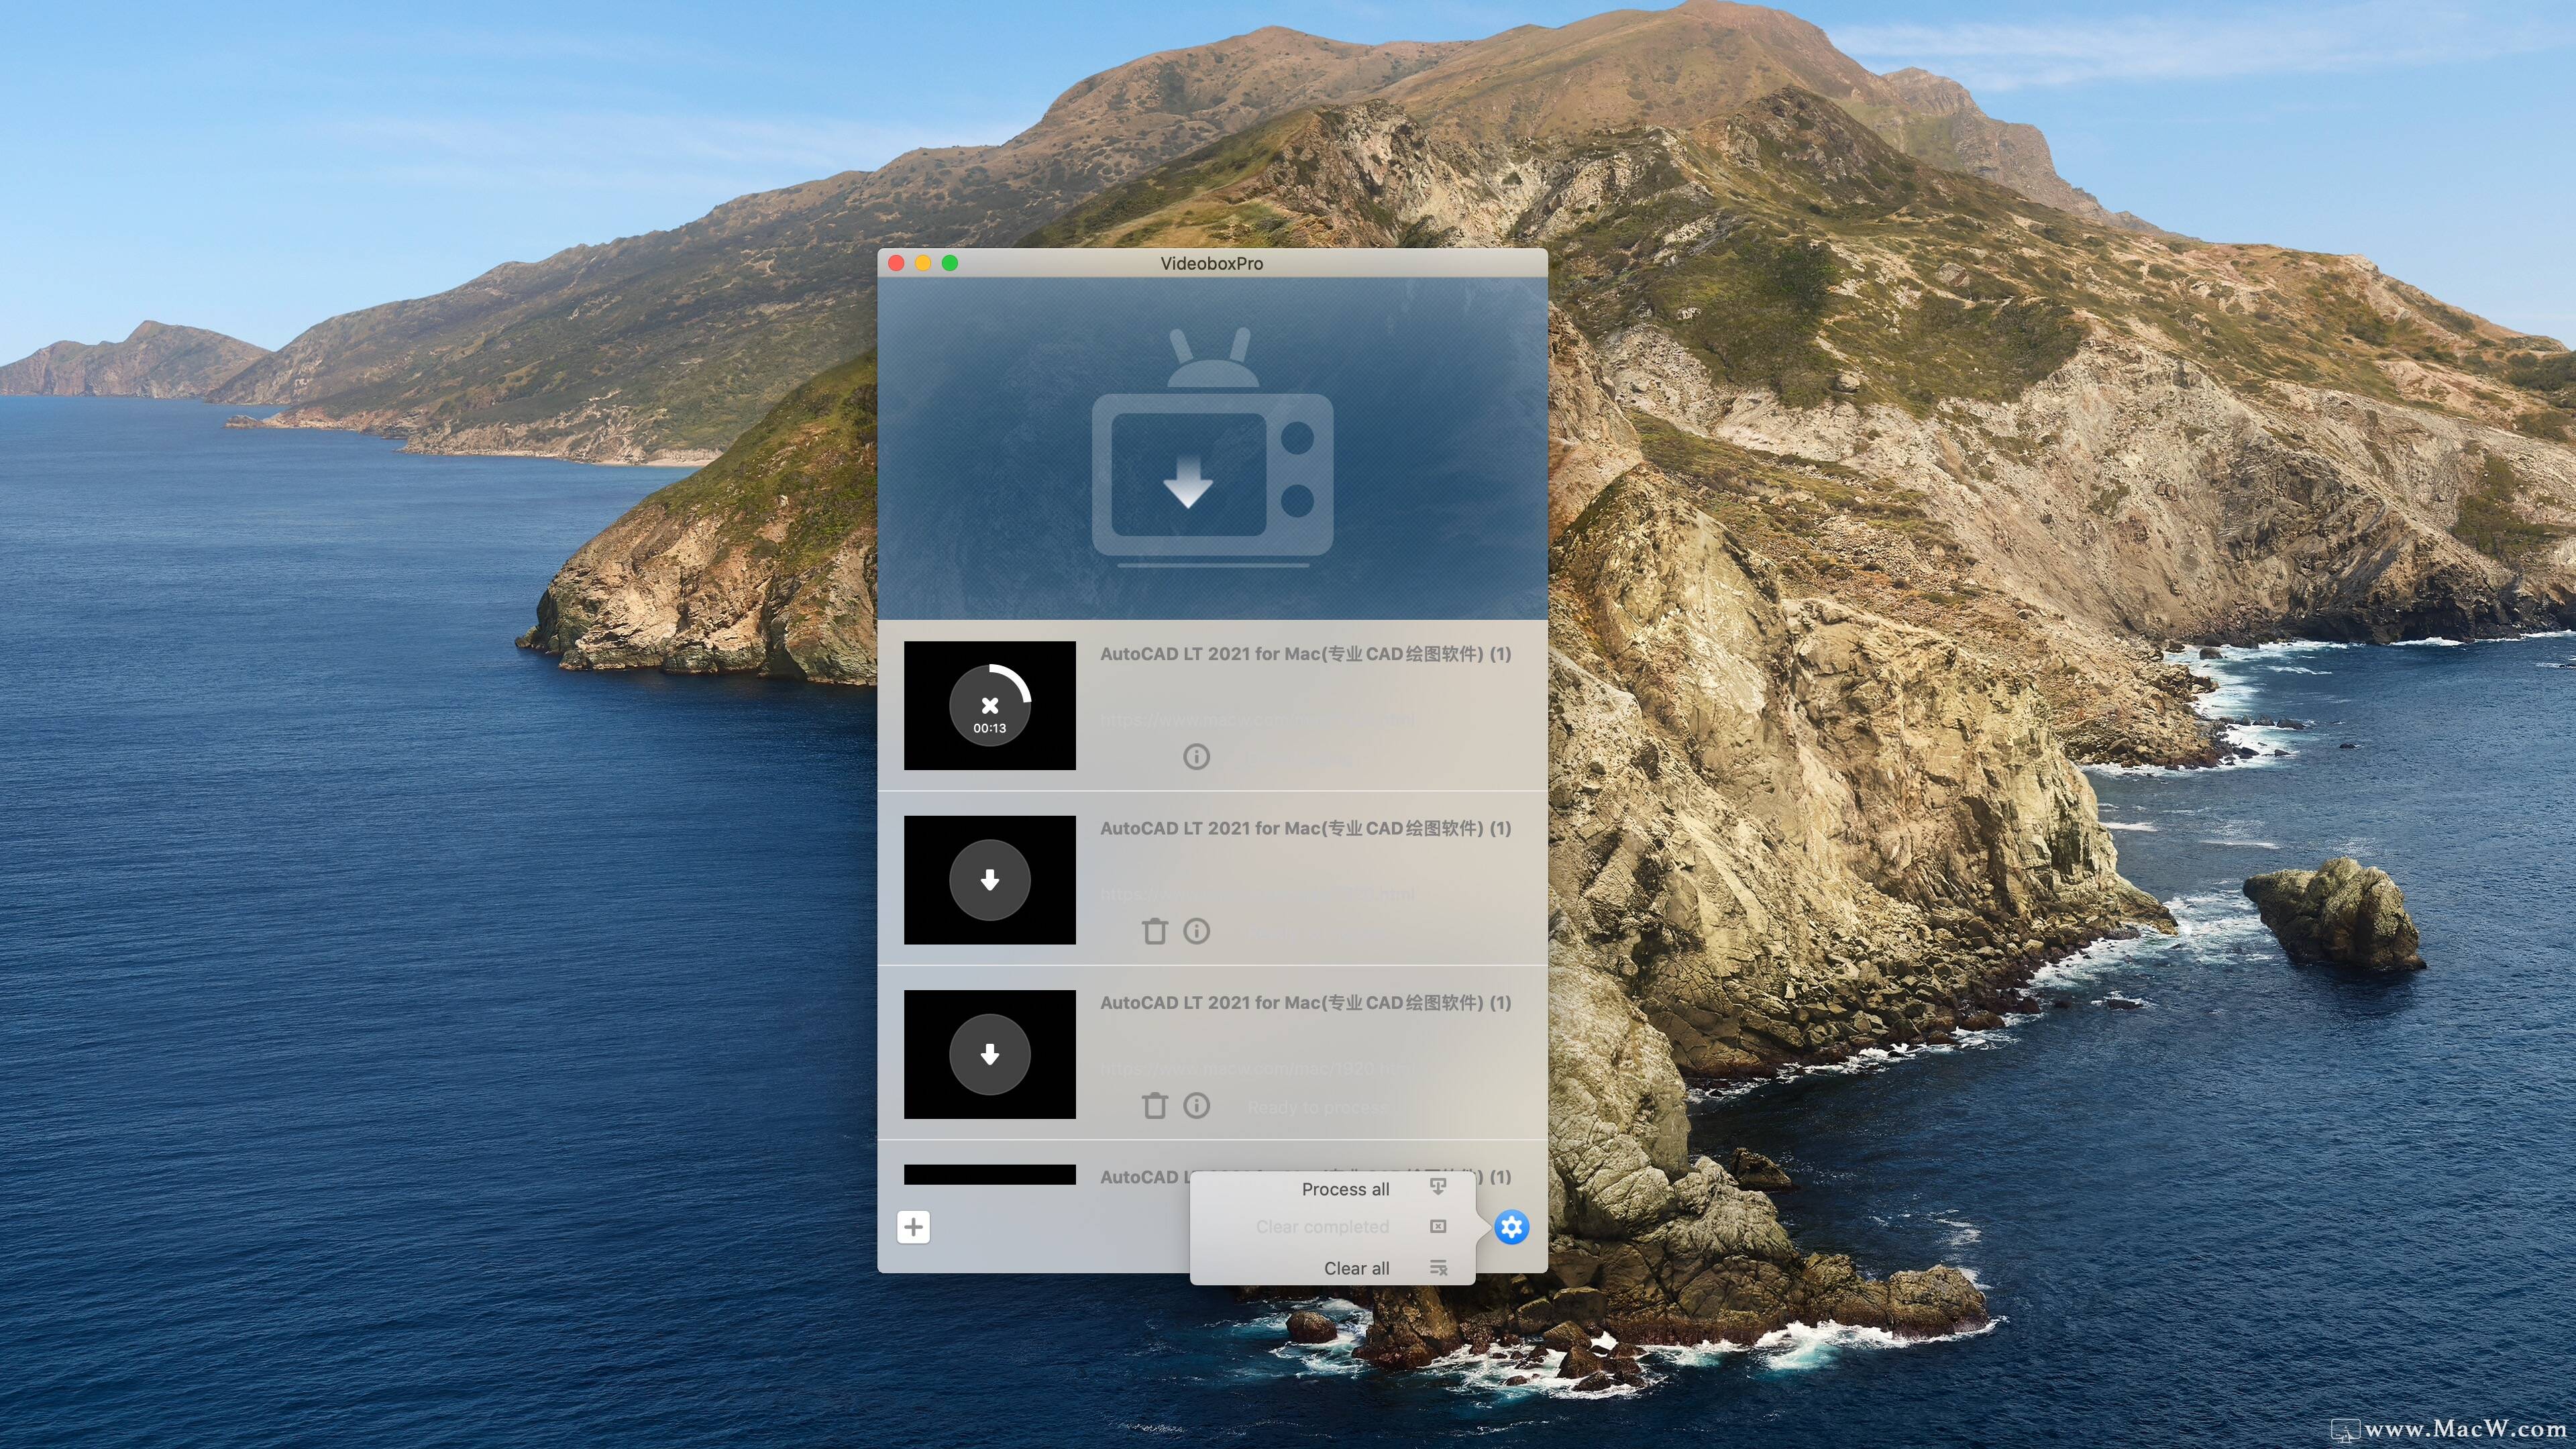The height and width of the screenshot is (1449, 2576).
Task: Select the title of the item downloading at 00:13
Action: (1305, 654)
